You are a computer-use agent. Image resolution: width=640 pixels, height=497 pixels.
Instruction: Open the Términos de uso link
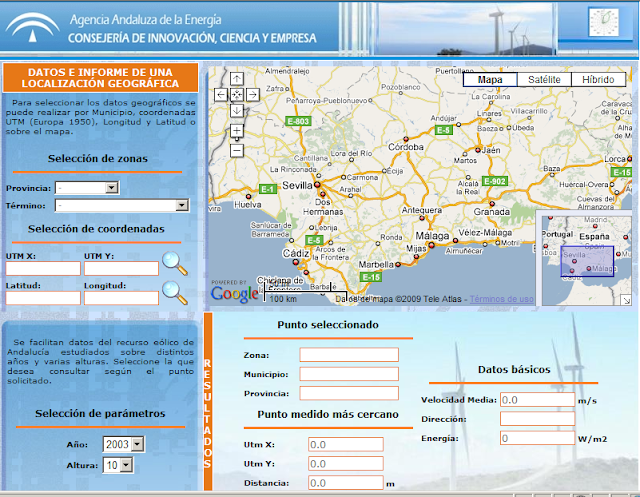click(502, 299)
